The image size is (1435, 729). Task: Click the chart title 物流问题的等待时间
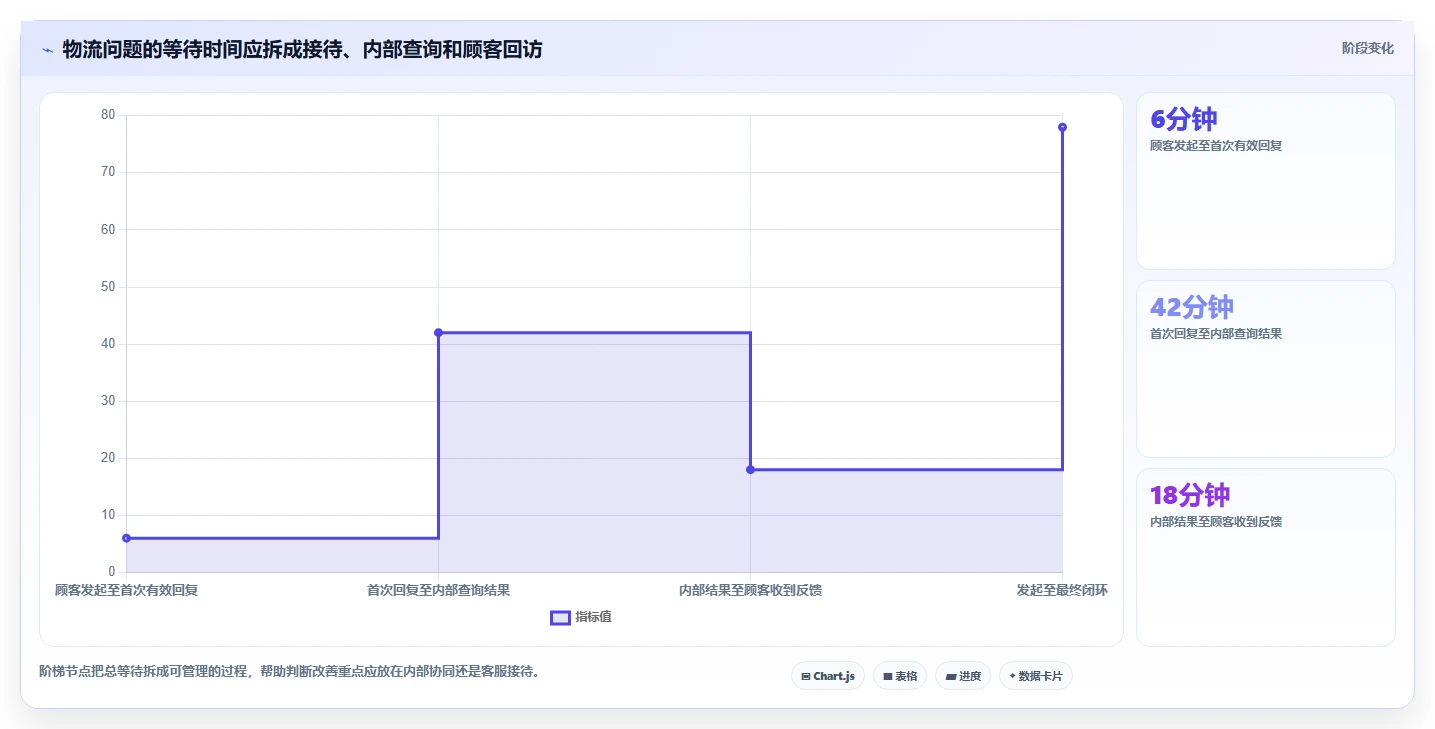pyautogui.click(x=302, y=49)
